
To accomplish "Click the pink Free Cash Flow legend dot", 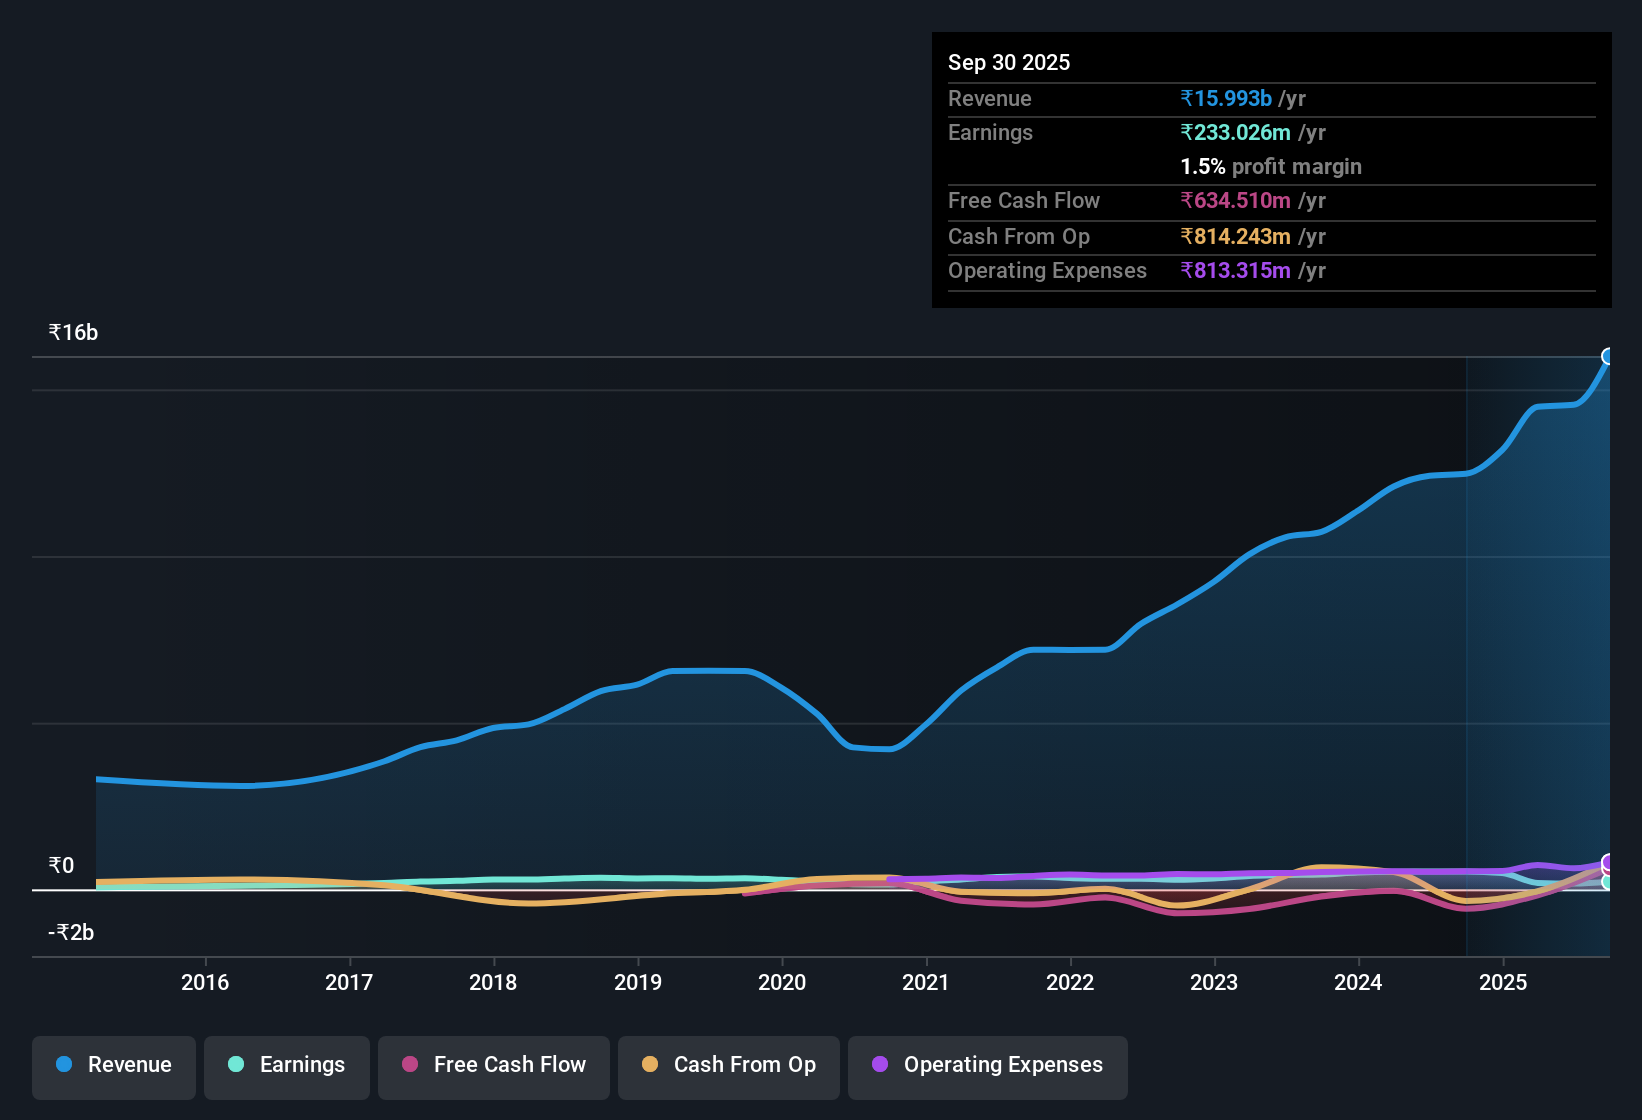I will click(x=408, y=1064).
